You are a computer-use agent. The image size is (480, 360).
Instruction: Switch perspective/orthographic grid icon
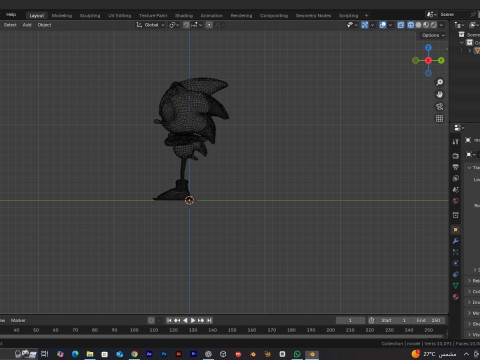(439, 118)
